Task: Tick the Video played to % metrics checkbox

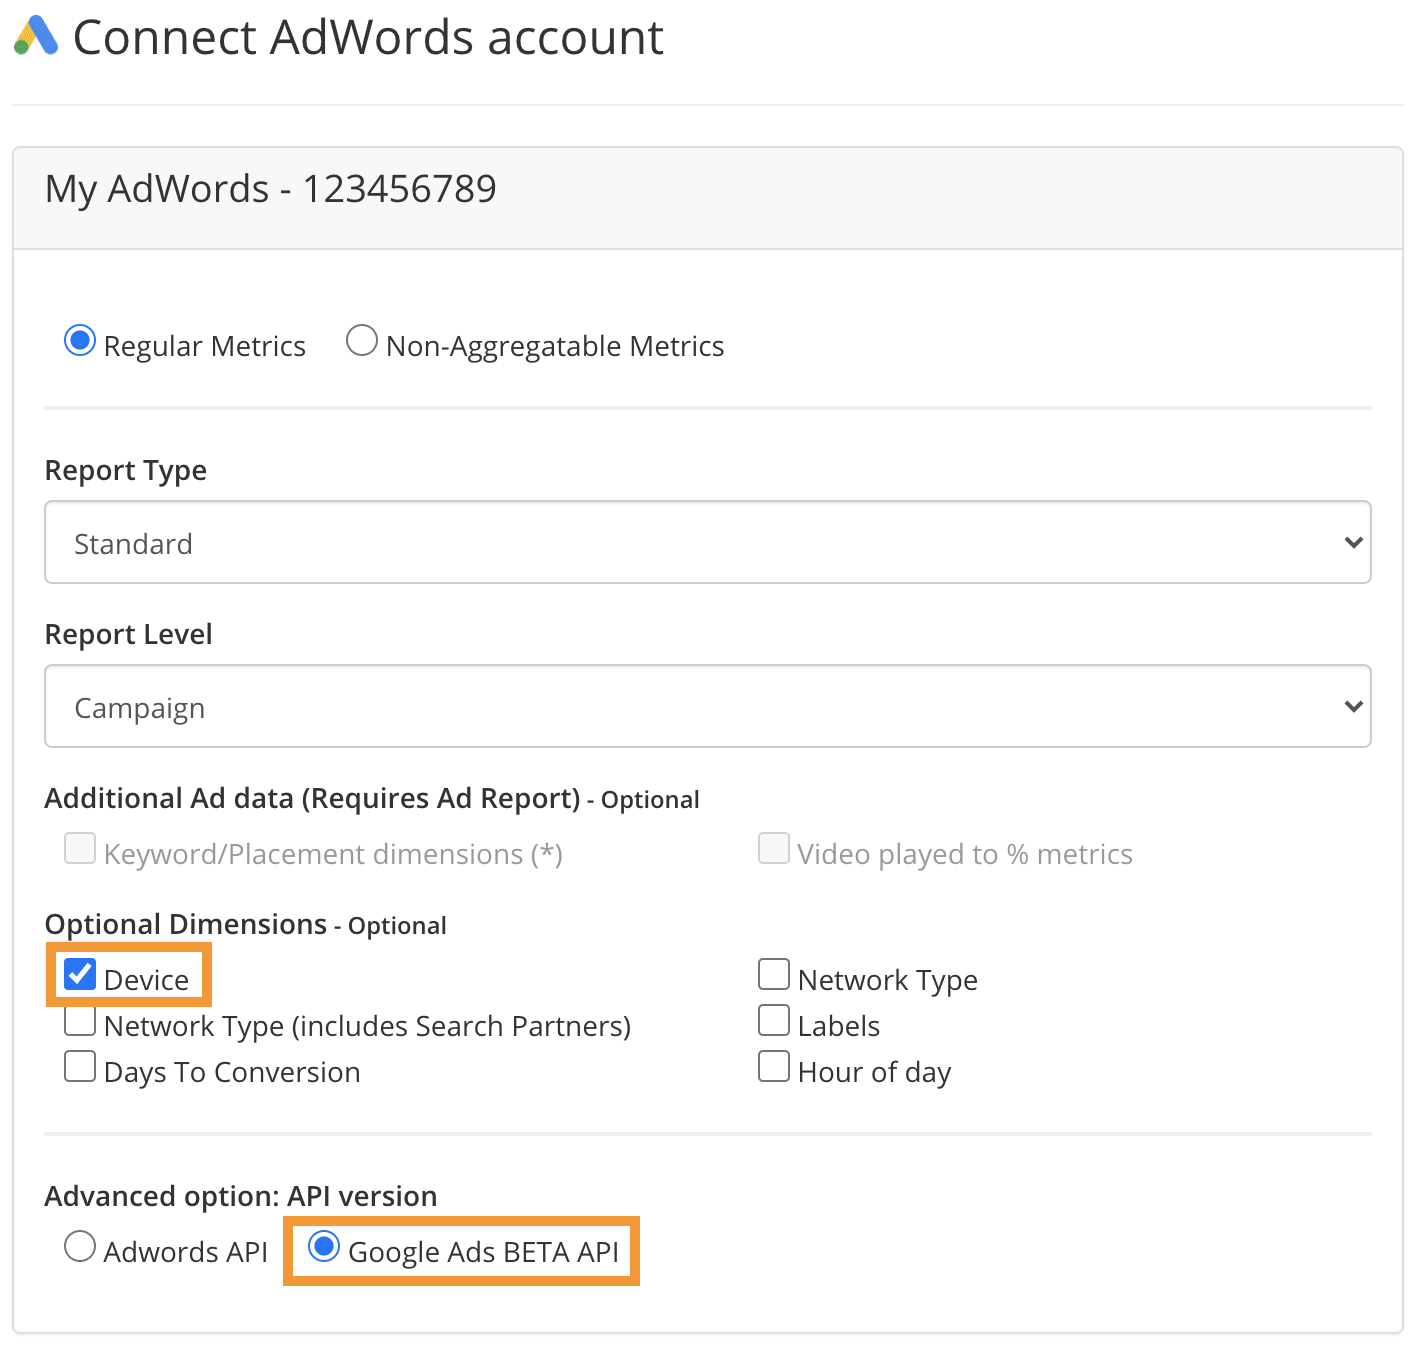Action: [x=774, y=849]
